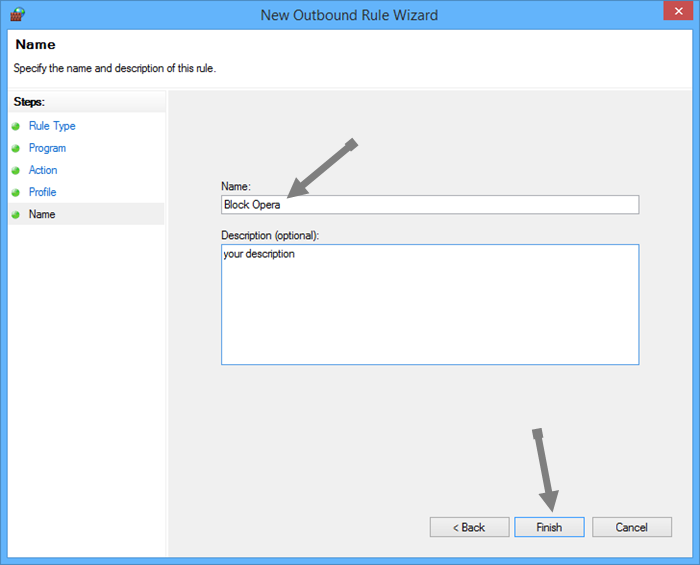Viewport: 700px width, 565px height.
Task: Go to the Program step
Action: 47,148
